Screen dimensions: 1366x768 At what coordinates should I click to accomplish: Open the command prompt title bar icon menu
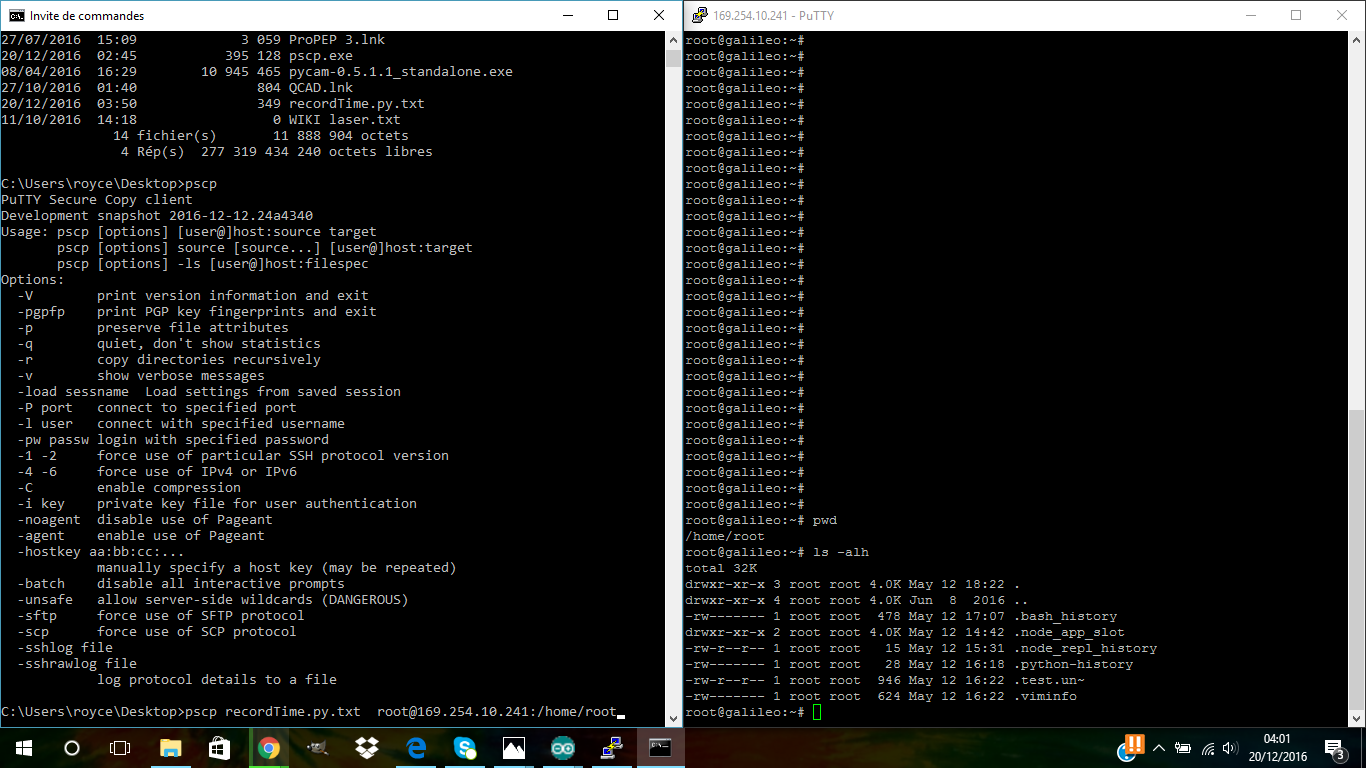pyautogui.click(x=16, y=15)
